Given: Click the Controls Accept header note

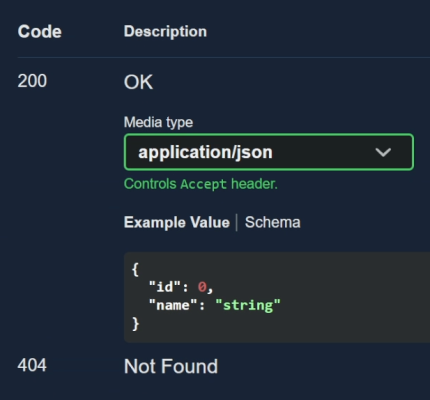Looking at the screenshot, I should pyautogui.click(x=201, y=184).
